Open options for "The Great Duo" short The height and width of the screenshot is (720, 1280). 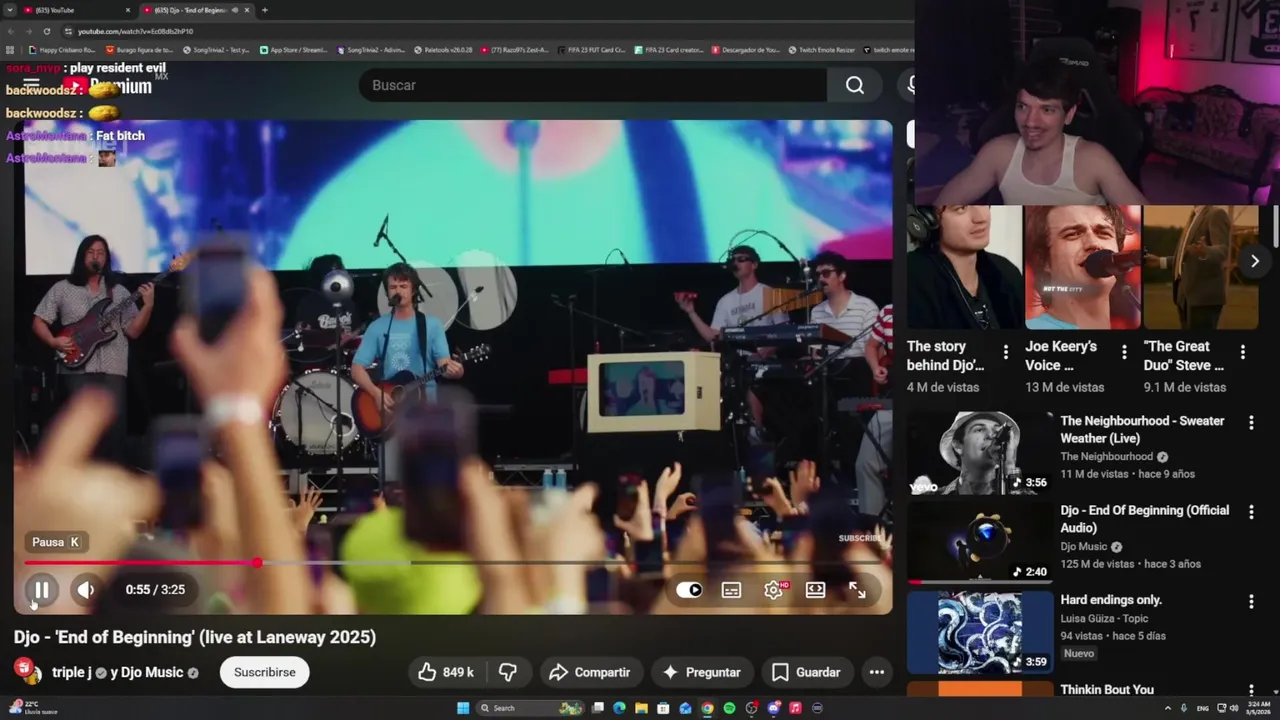pos(1243,352)
